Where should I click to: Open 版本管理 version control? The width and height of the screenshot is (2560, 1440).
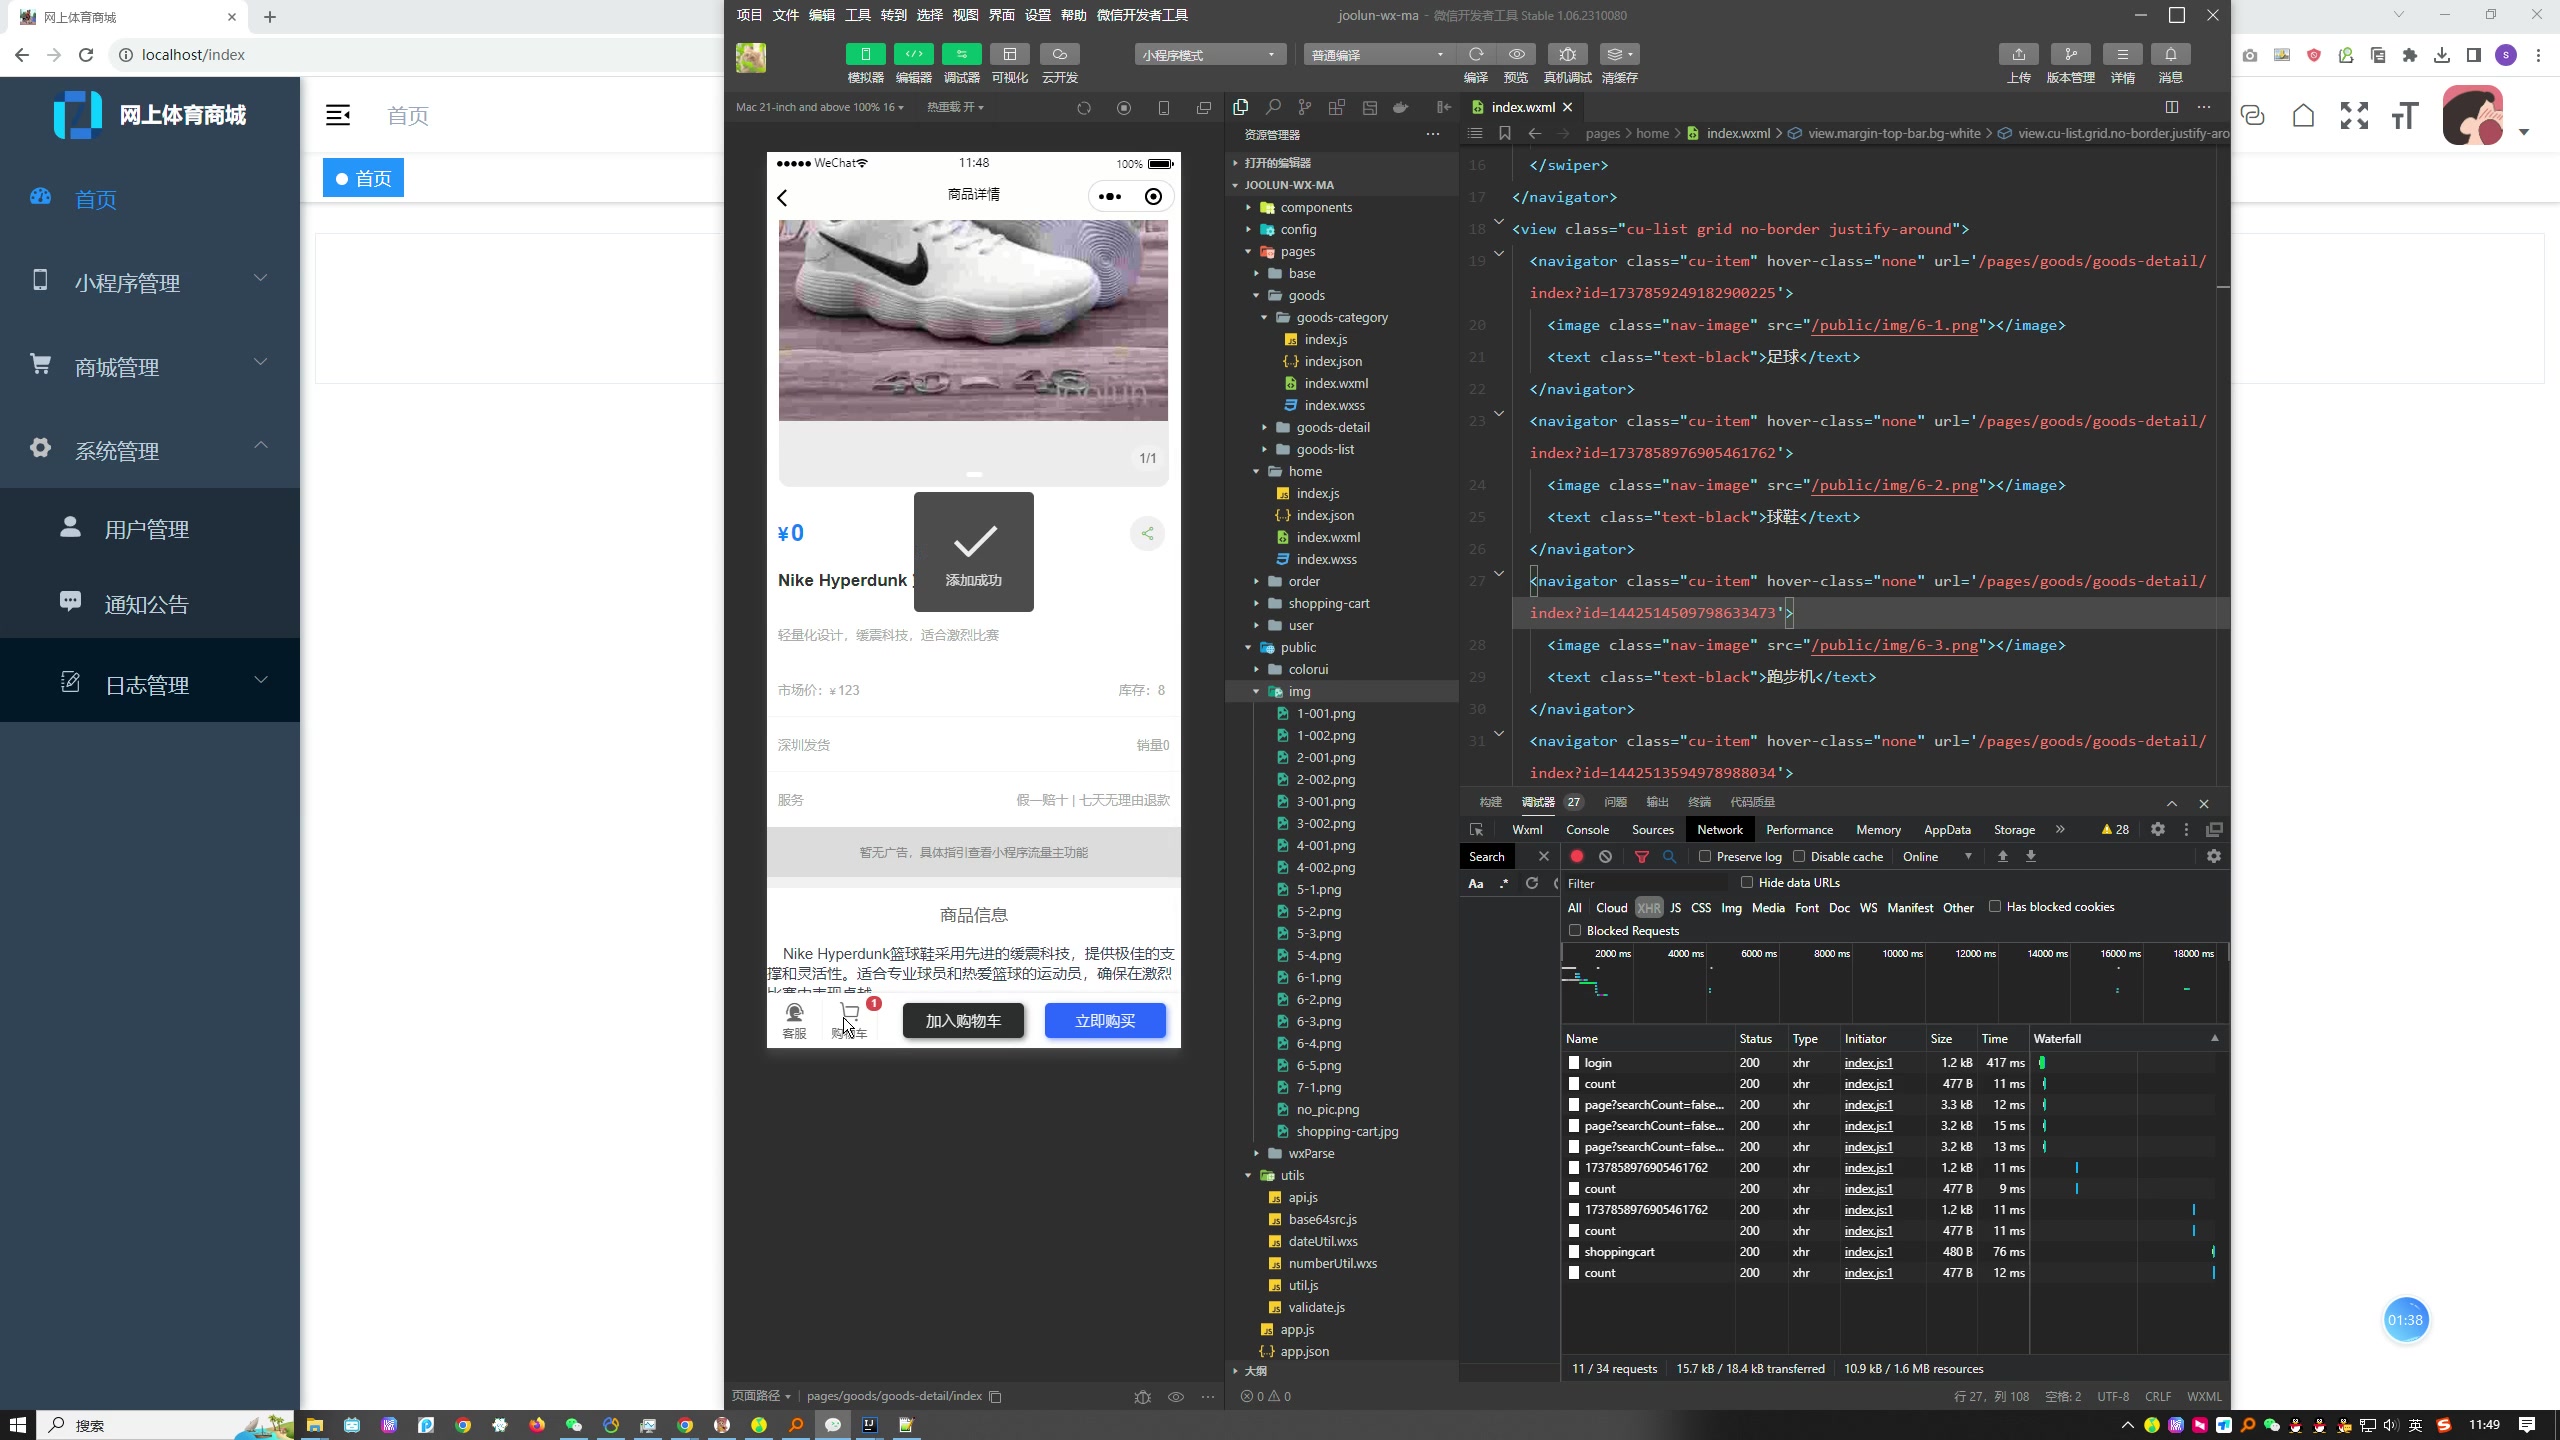point(2070,54)
